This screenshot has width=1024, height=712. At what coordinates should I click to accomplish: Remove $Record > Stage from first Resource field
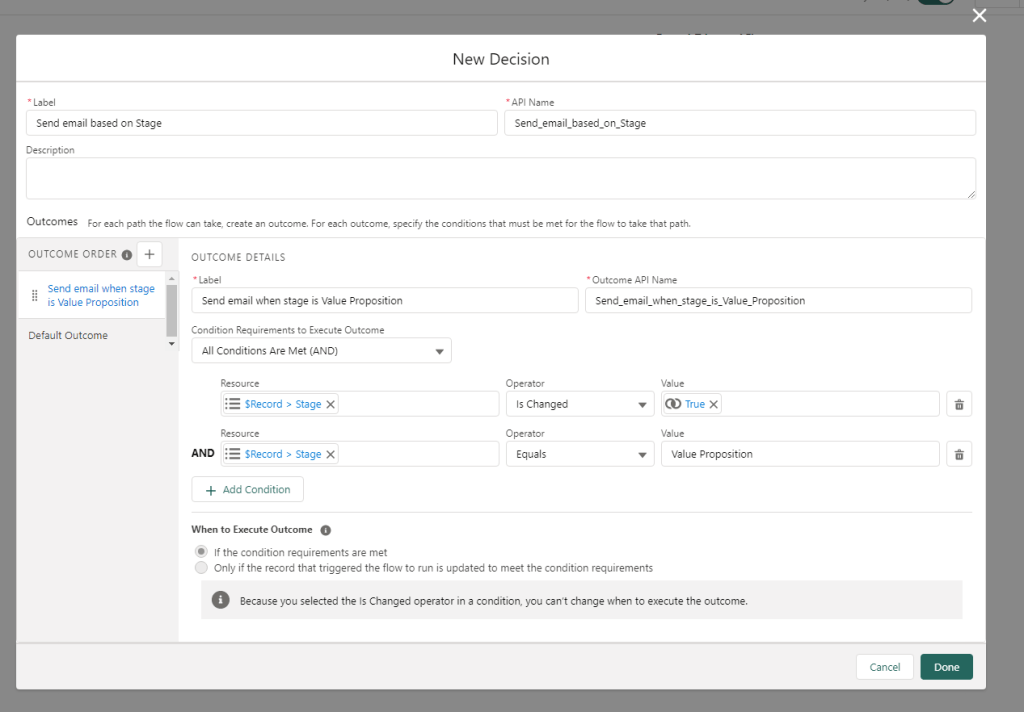tap(331, 404)
